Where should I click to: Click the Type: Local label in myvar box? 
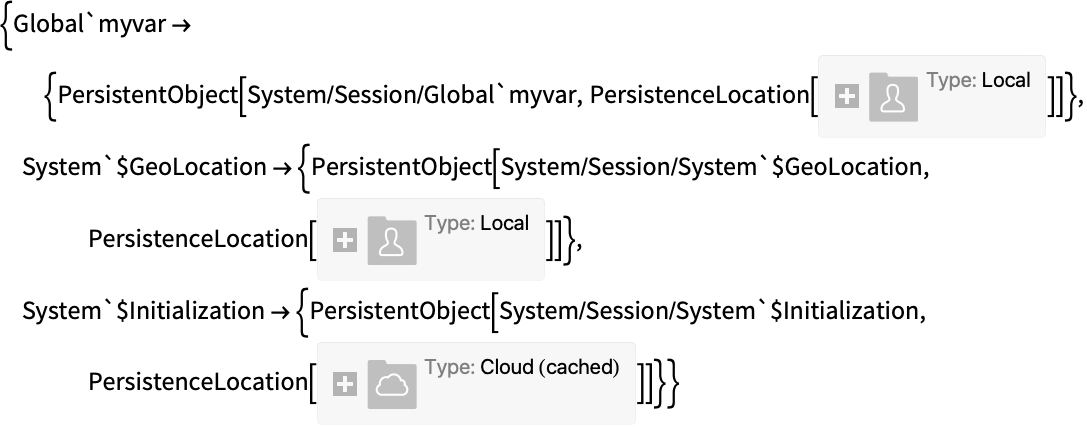click(979, 80)
